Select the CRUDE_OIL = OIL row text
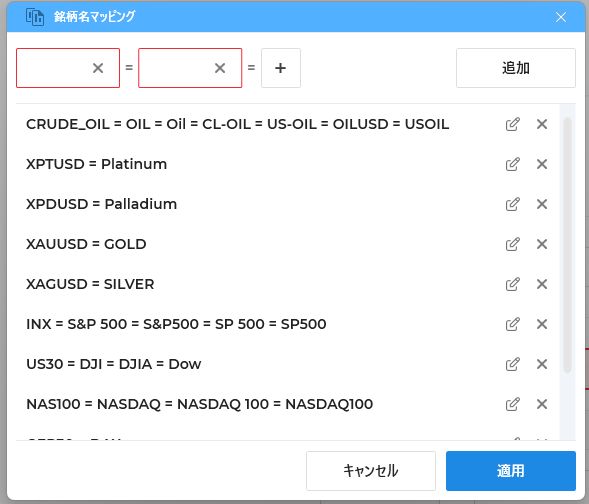 pyautogui.click(x=237, y=124)
